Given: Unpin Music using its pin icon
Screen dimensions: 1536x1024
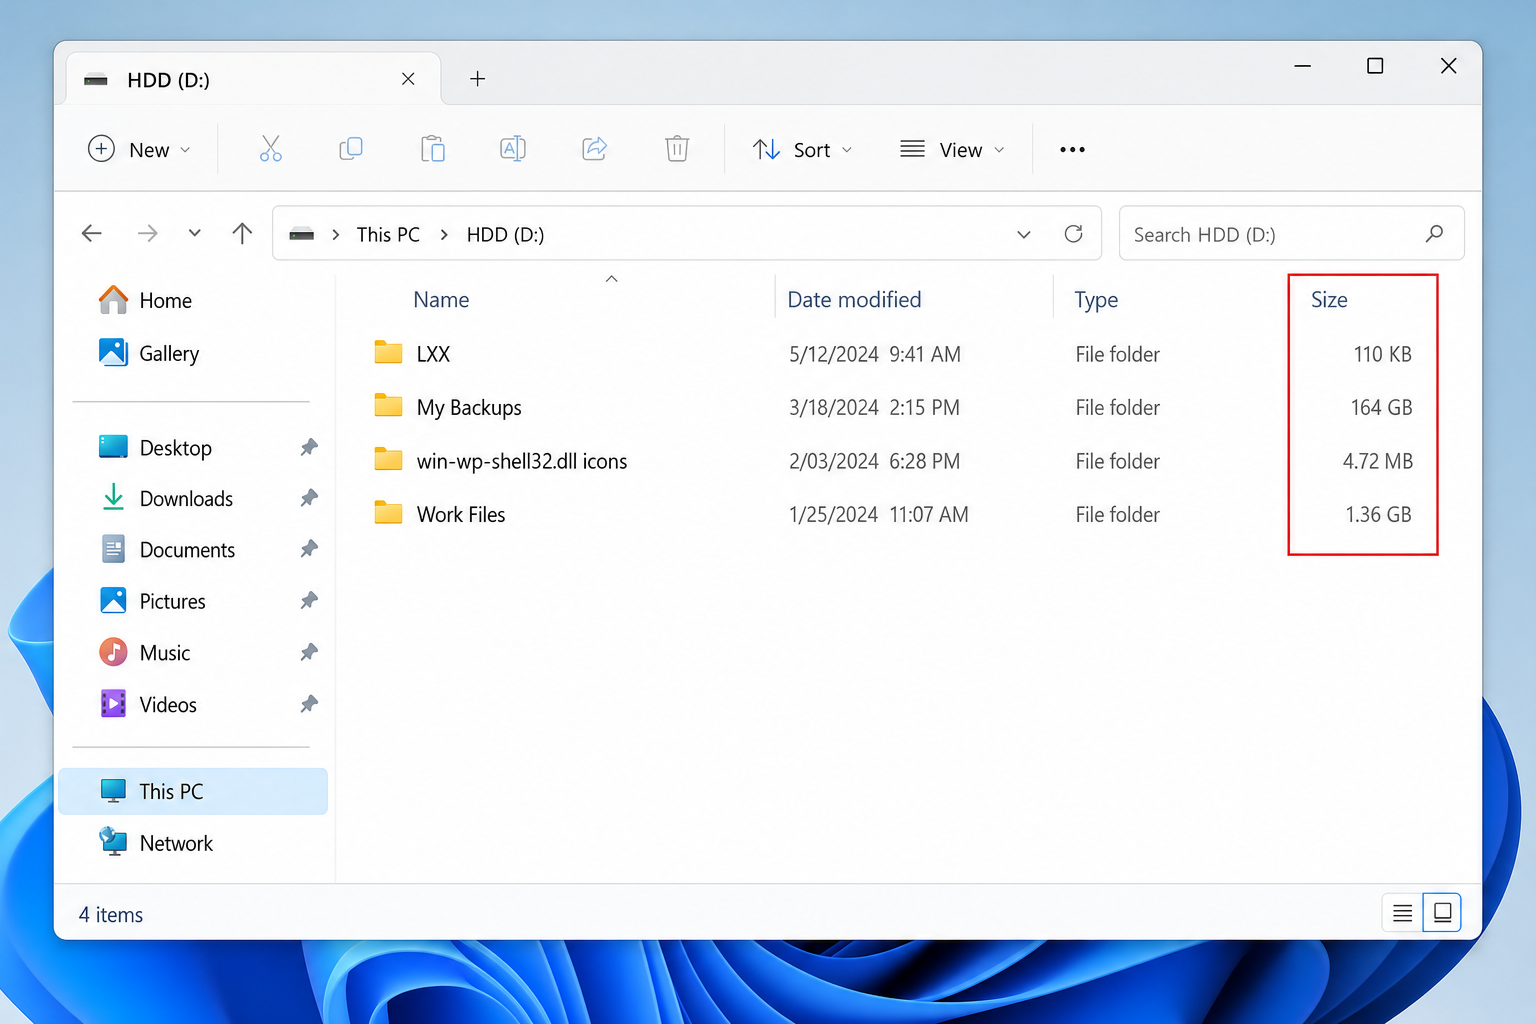Looking at the screenshot, I should pyautogui.click(x=309, y=652).
